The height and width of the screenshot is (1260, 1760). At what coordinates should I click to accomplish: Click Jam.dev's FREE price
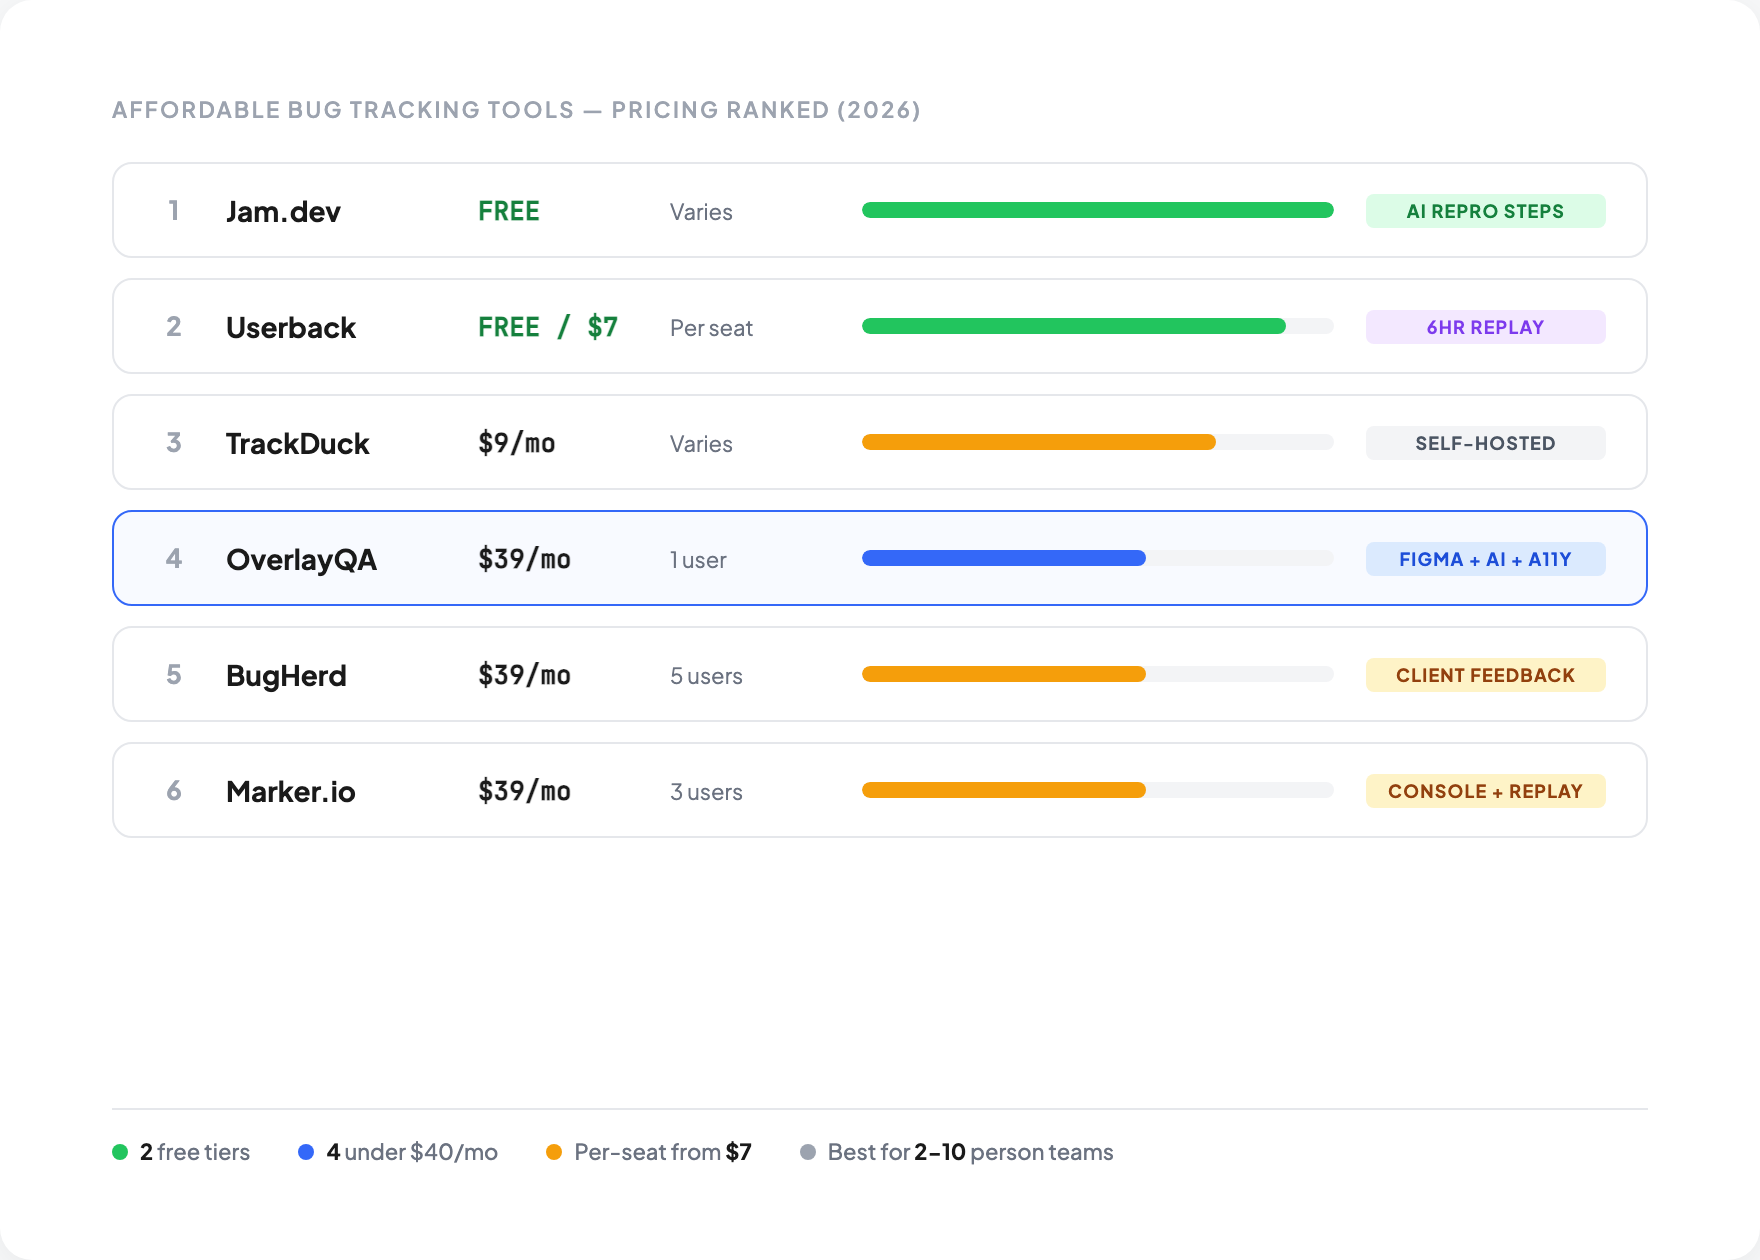point(509,211)
